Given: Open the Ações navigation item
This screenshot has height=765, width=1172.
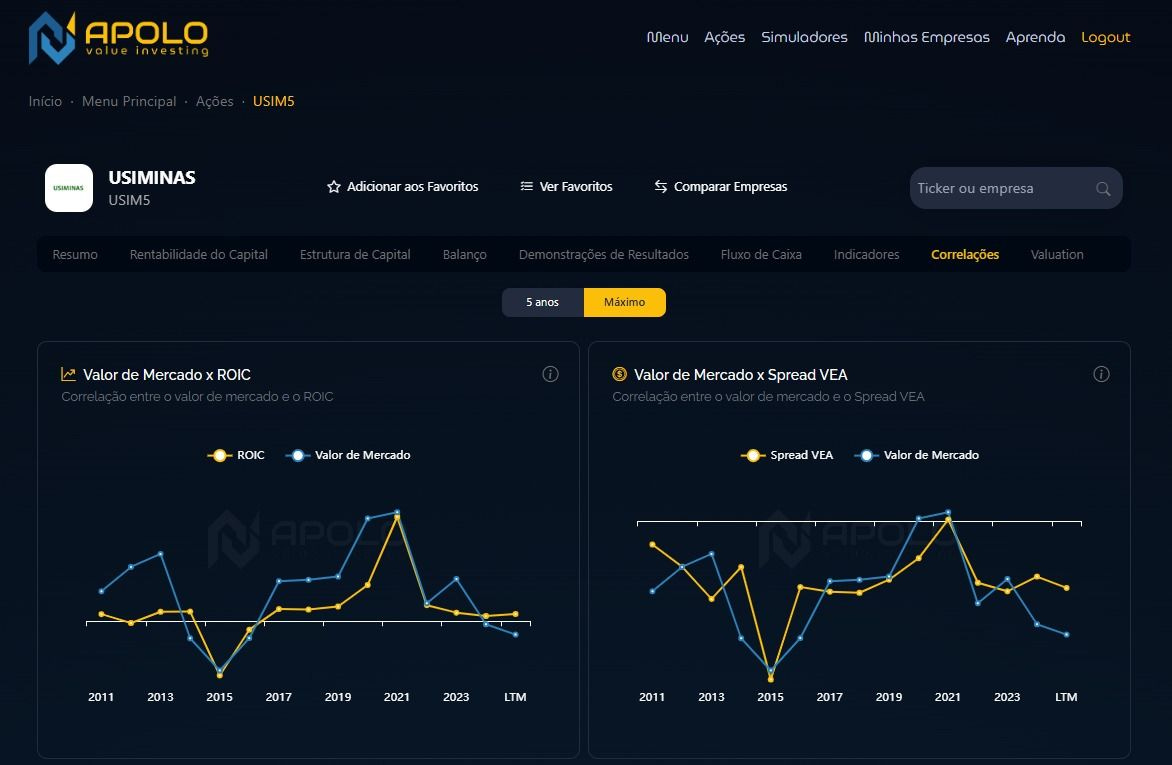Looking at the screenshot, I should pyautogui.click(x=724, y=37).
